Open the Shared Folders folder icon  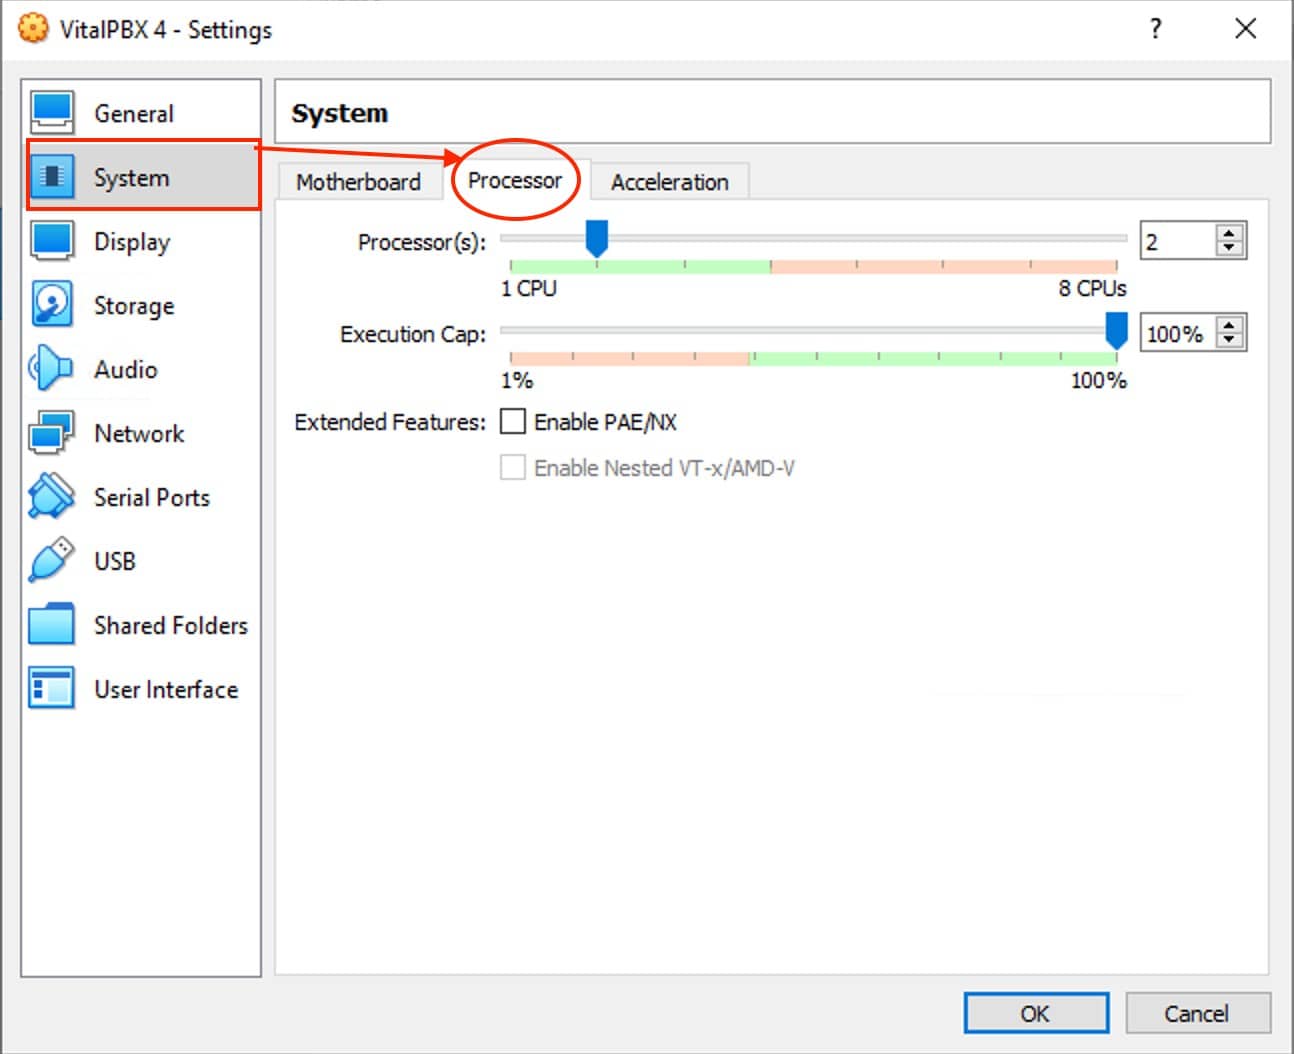pyautogui.click(x=52, y=625)
